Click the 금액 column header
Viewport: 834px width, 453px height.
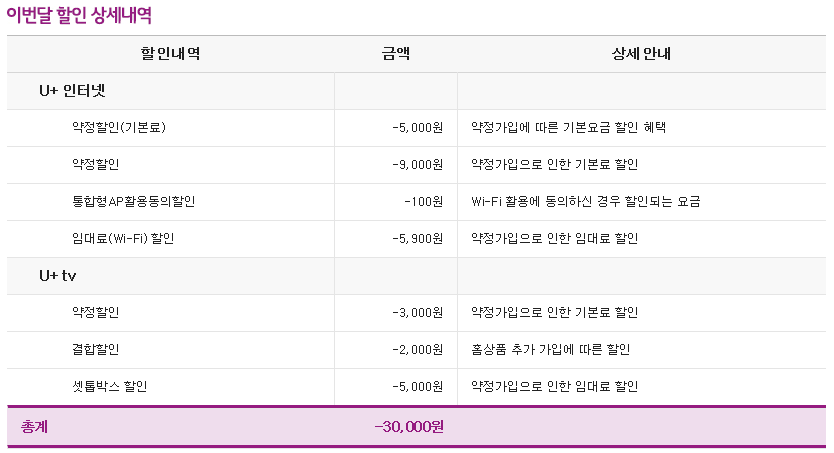click(396, 54)
